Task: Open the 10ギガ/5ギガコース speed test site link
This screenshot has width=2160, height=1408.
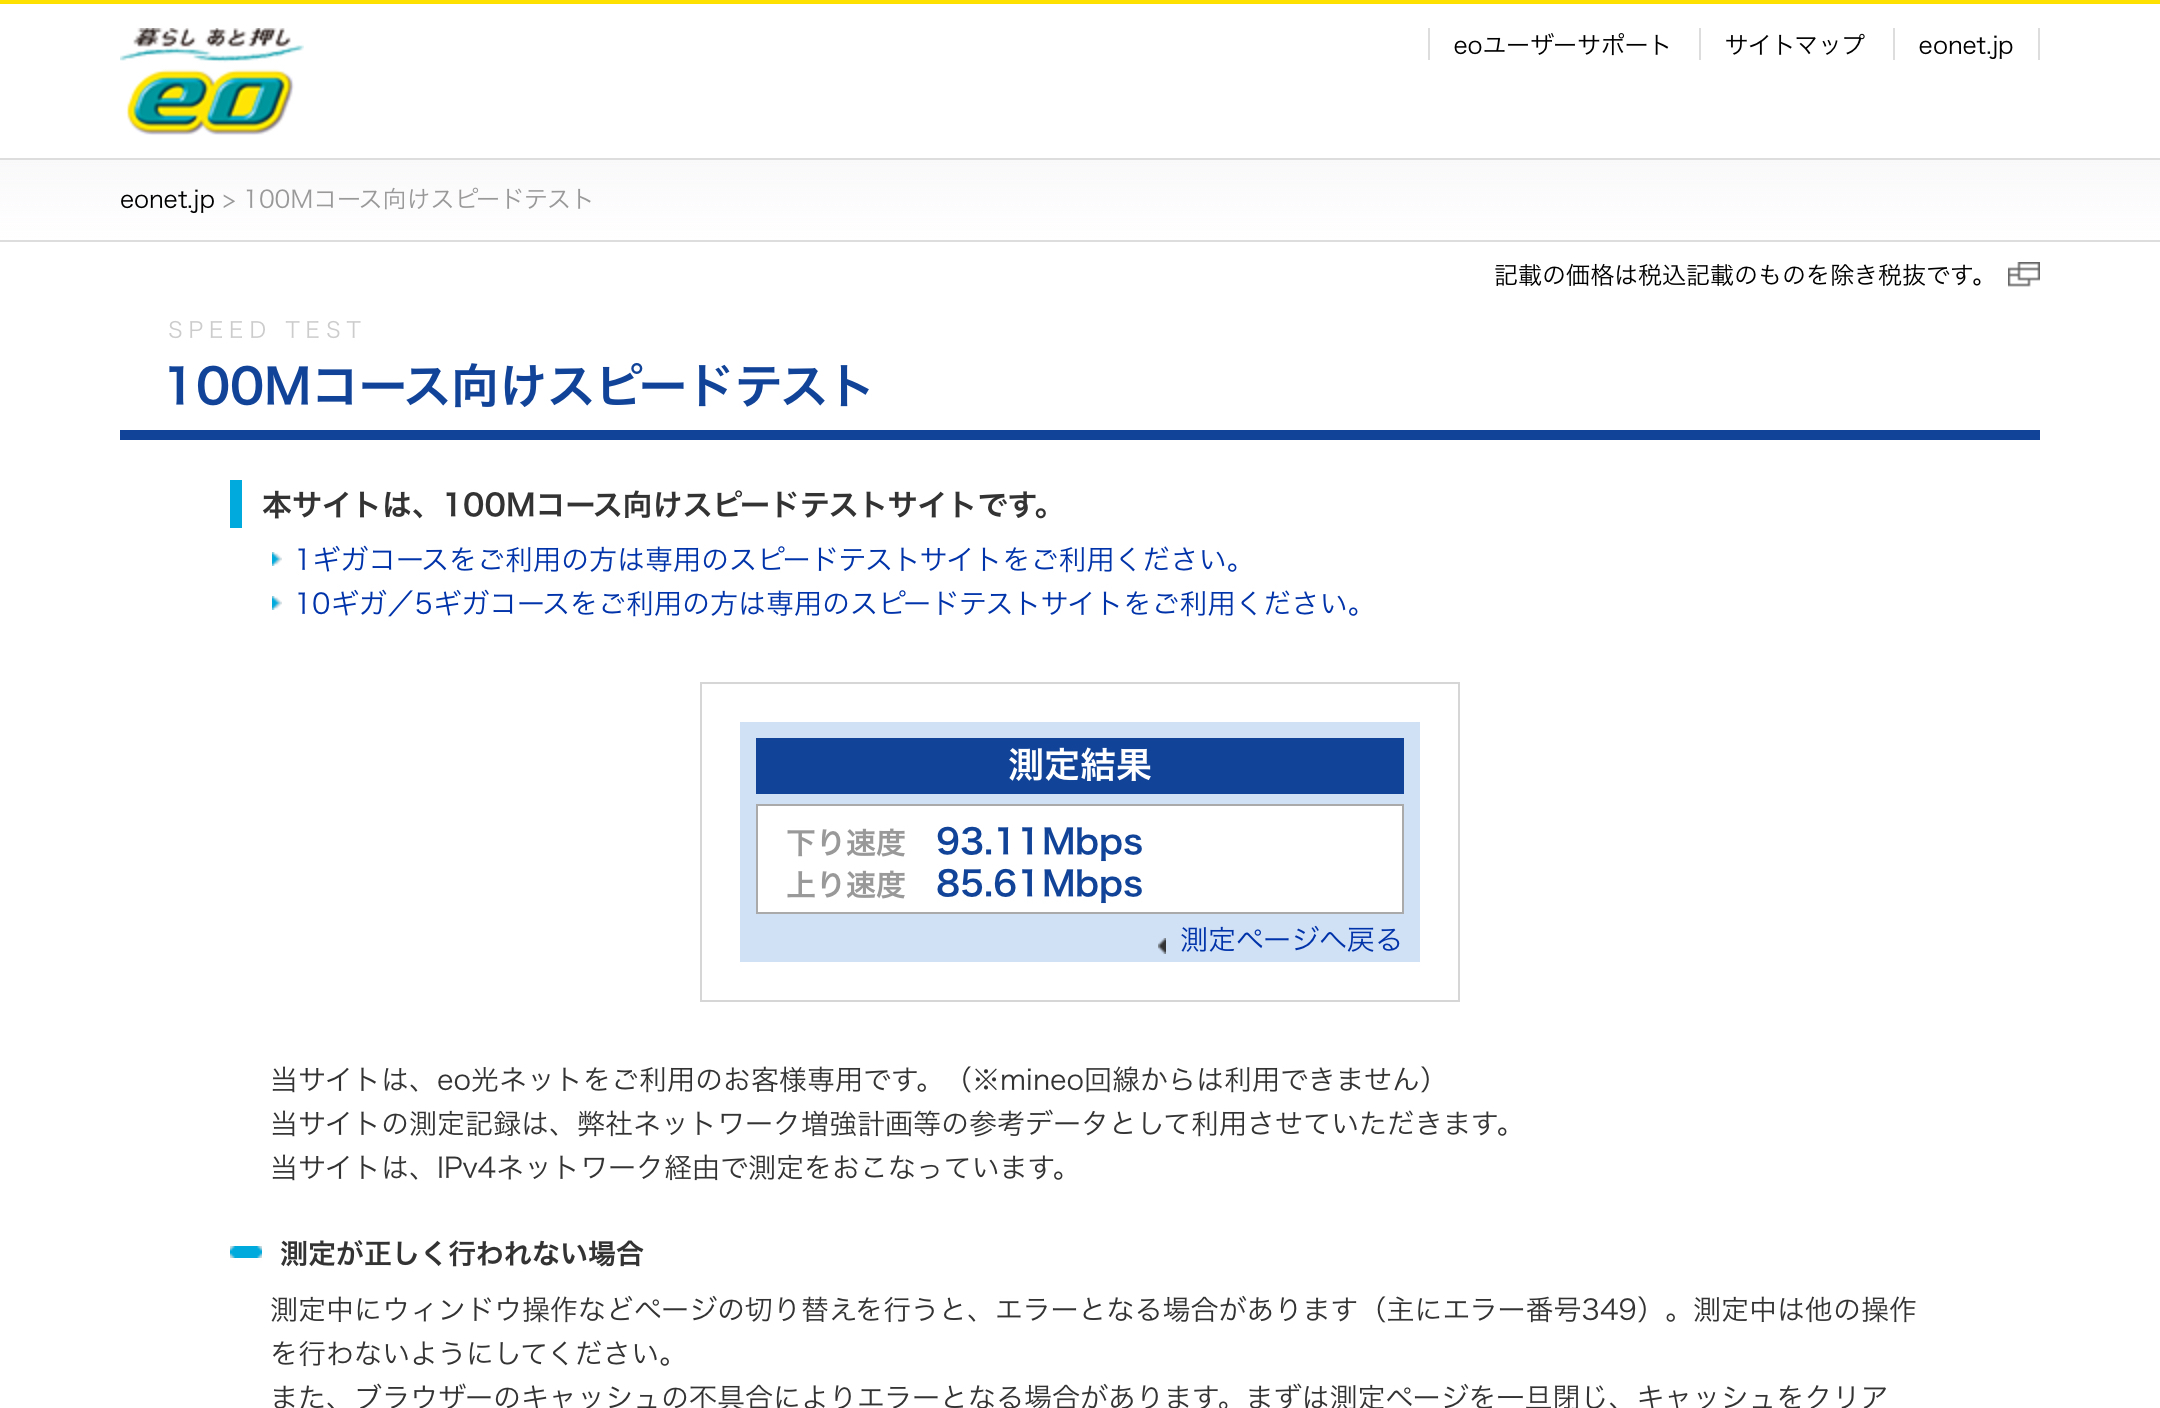Action: click(x=828, y=603)
